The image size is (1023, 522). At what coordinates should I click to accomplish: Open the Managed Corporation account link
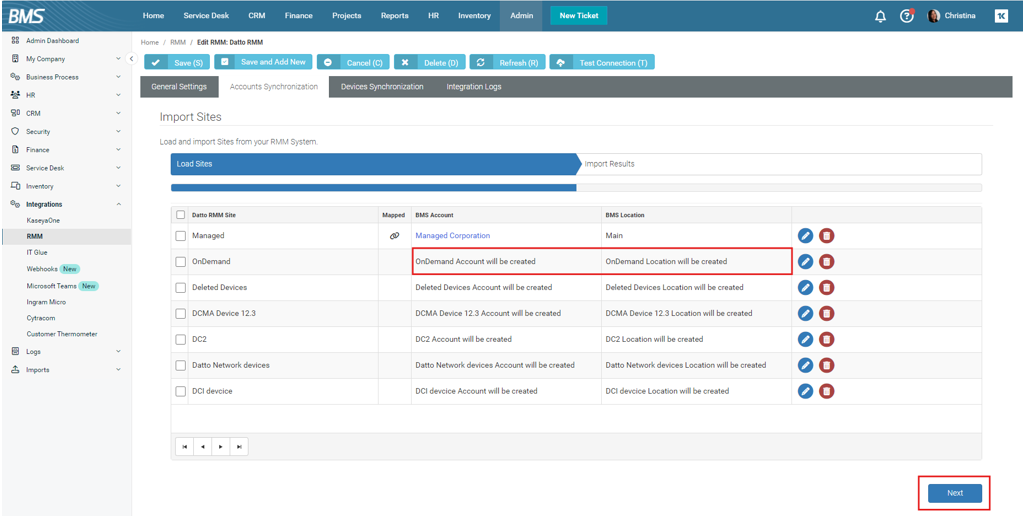pos(452,236)
